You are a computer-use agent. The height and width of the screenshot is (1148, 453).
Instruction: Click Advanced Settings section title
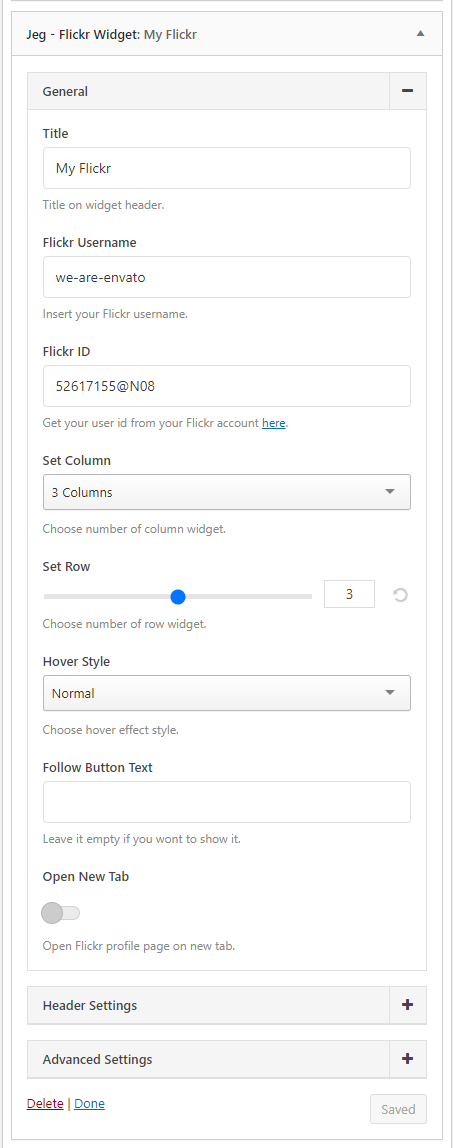(x=97, y=1059)
